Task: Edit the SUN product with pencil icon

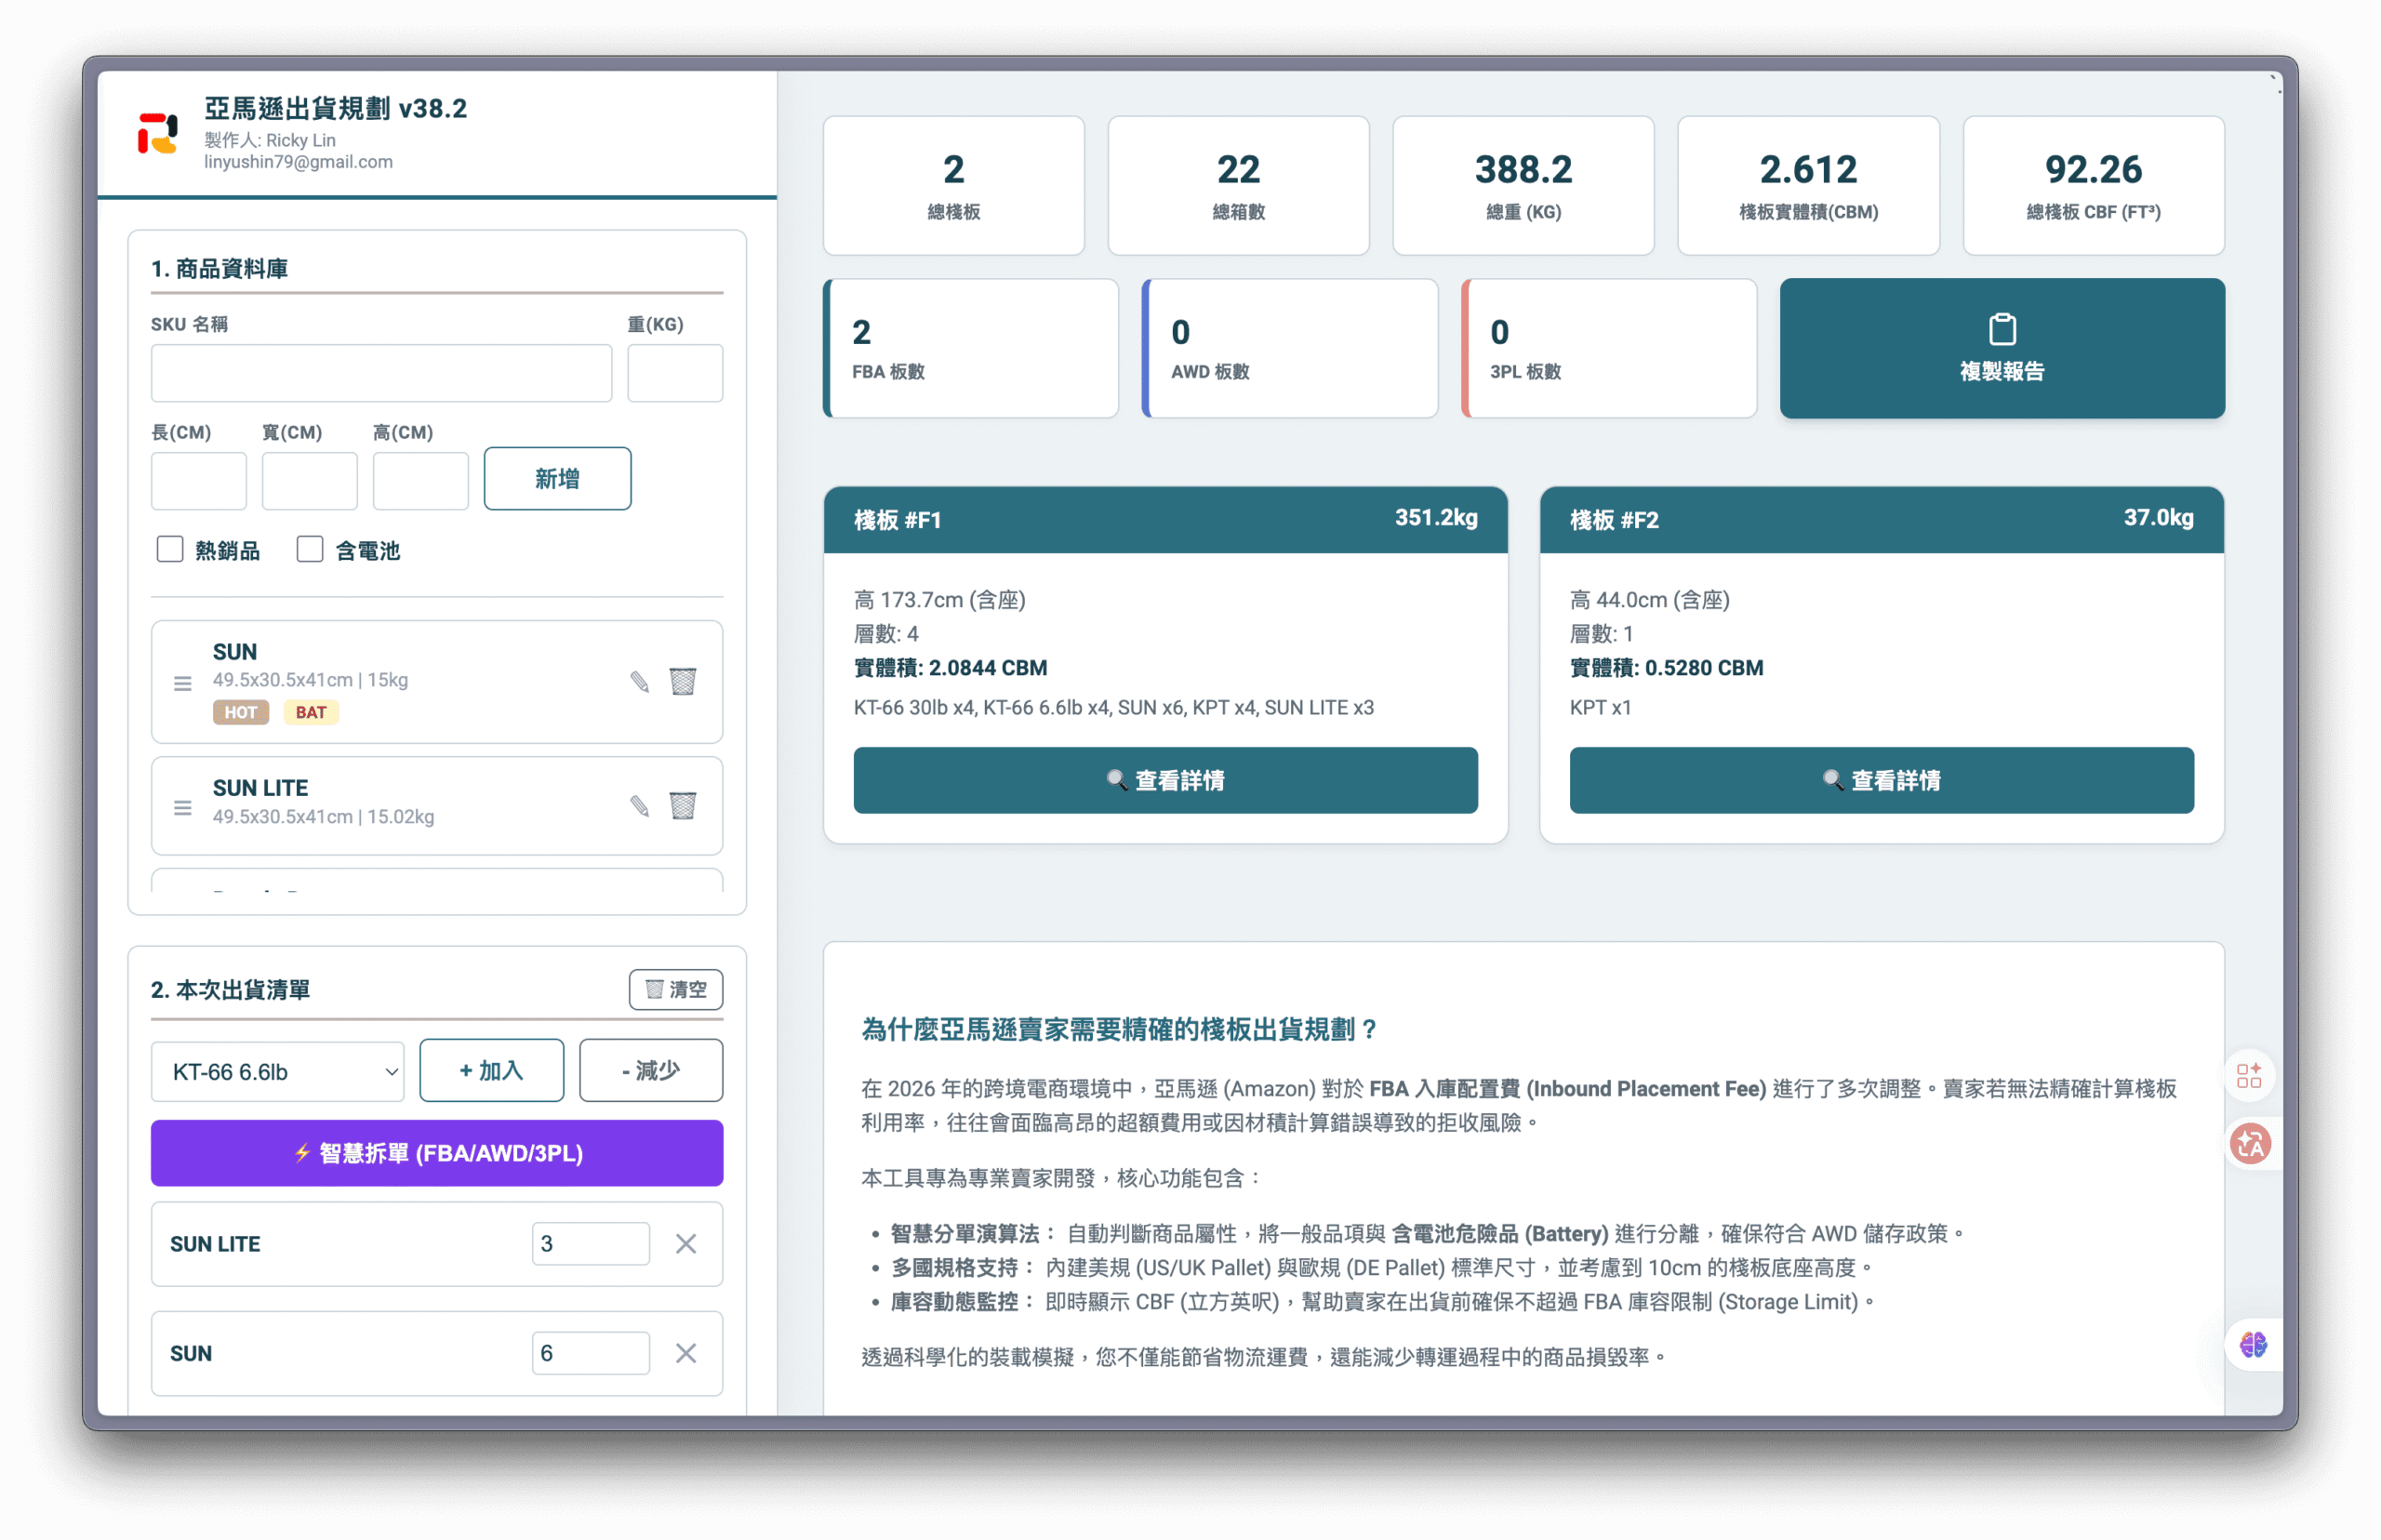Action: 640,680
